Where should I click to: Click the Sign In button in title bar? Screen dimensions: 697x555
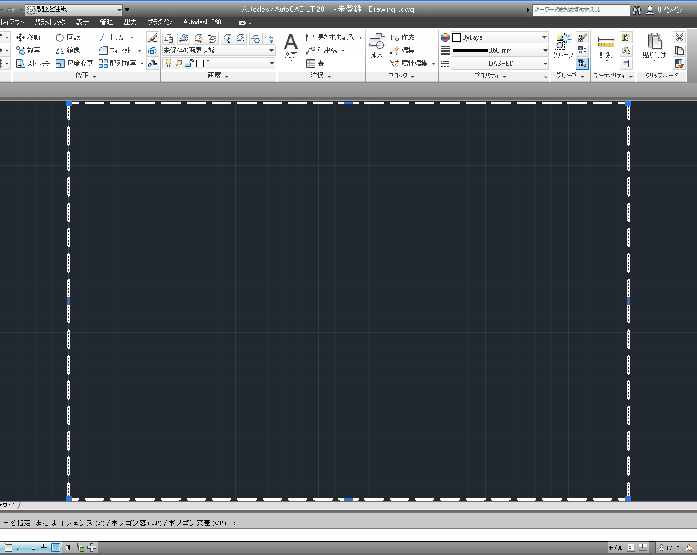pyautogui.click(x=665, y=10)
